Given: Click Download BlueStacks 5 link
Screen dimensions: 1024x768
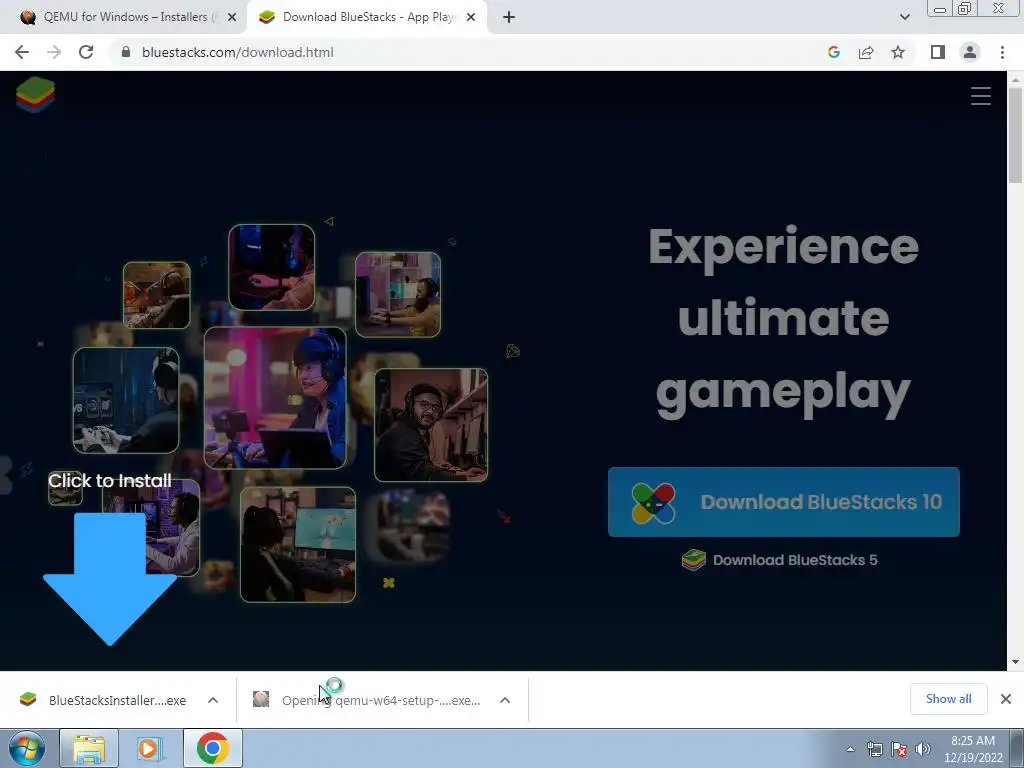Looking at the screenshot, I should click(780, 560).
